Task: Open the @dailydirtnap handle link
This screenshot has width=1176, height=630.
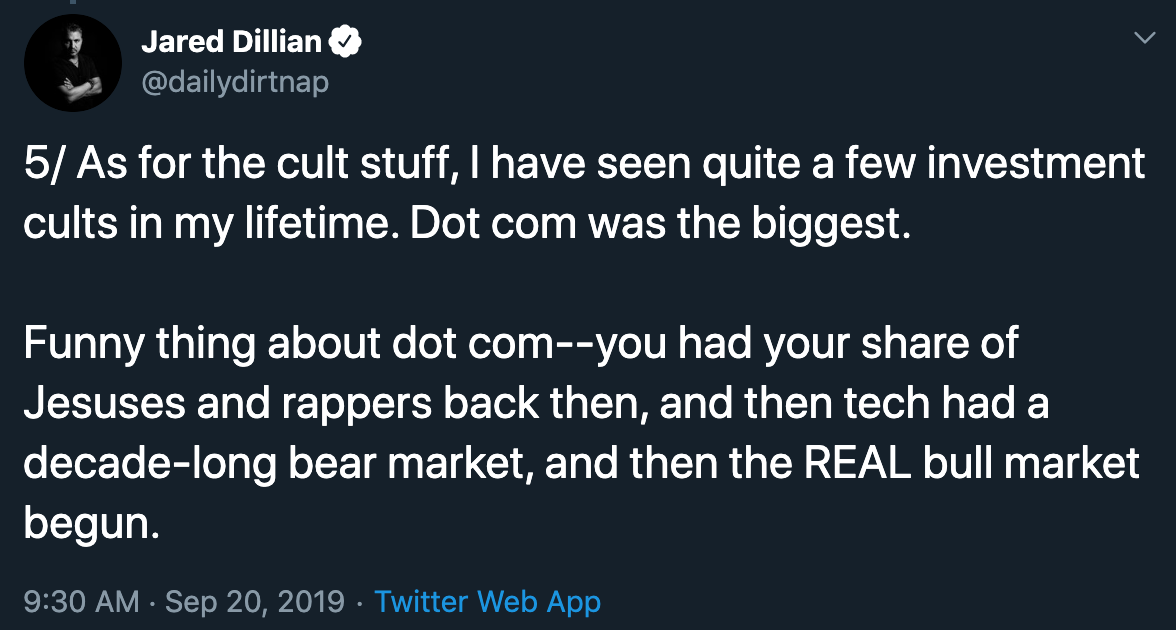Action: 235,81
